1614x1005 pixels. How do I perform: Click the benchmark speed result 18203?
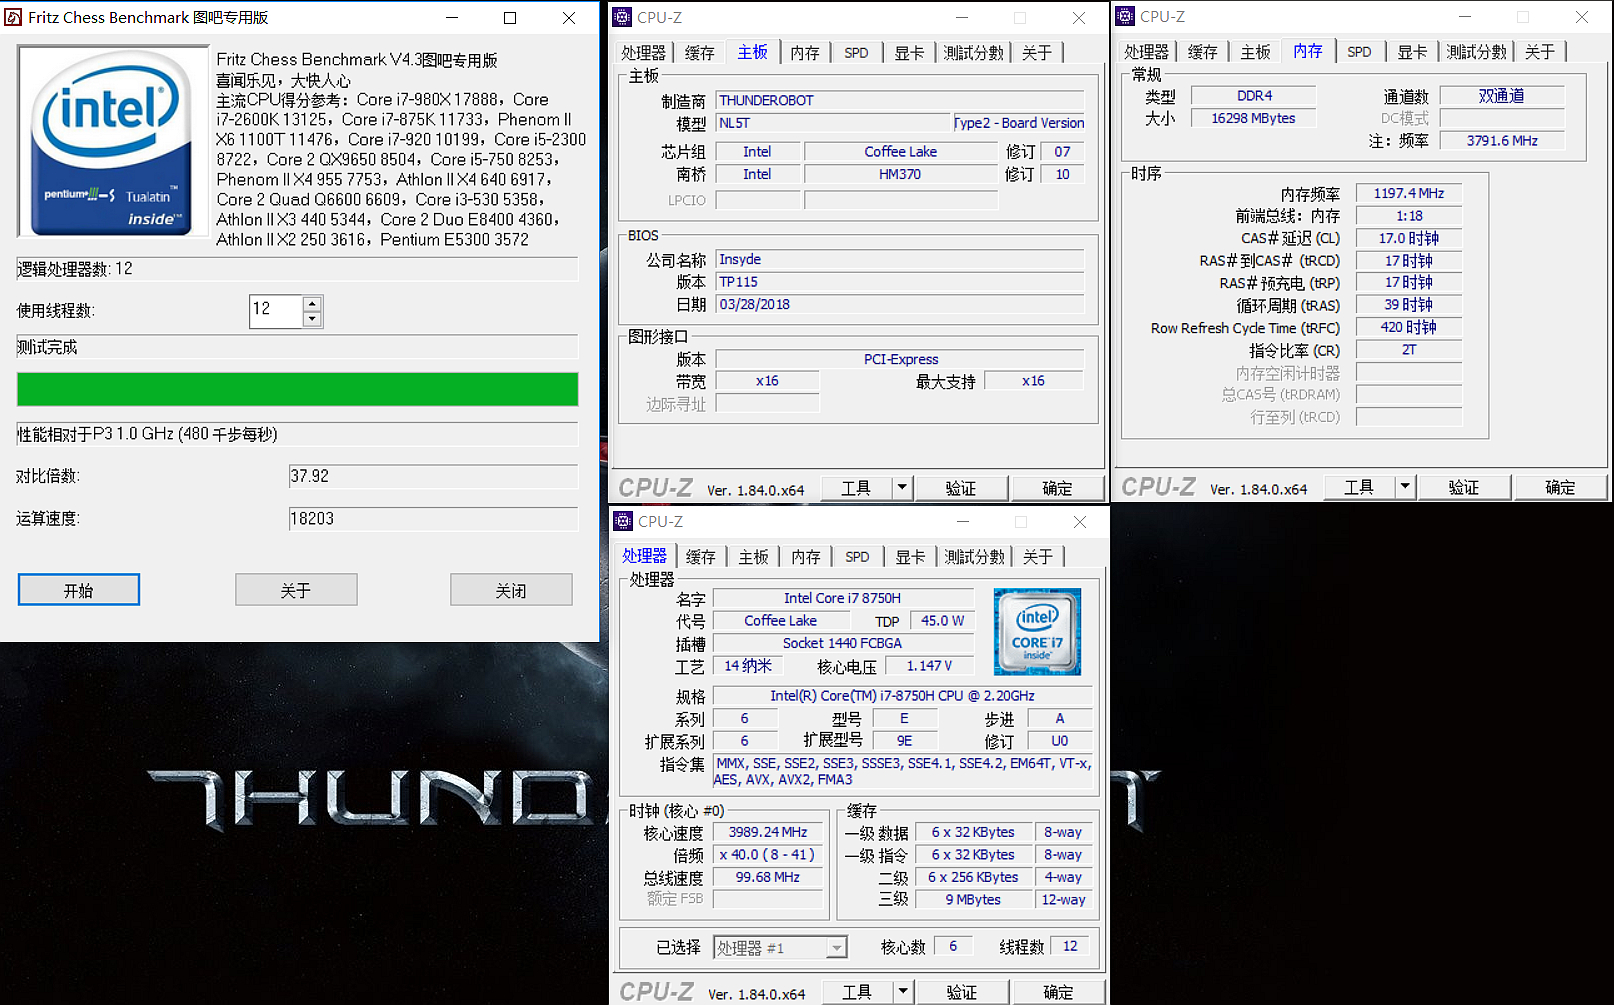(433, 519)
